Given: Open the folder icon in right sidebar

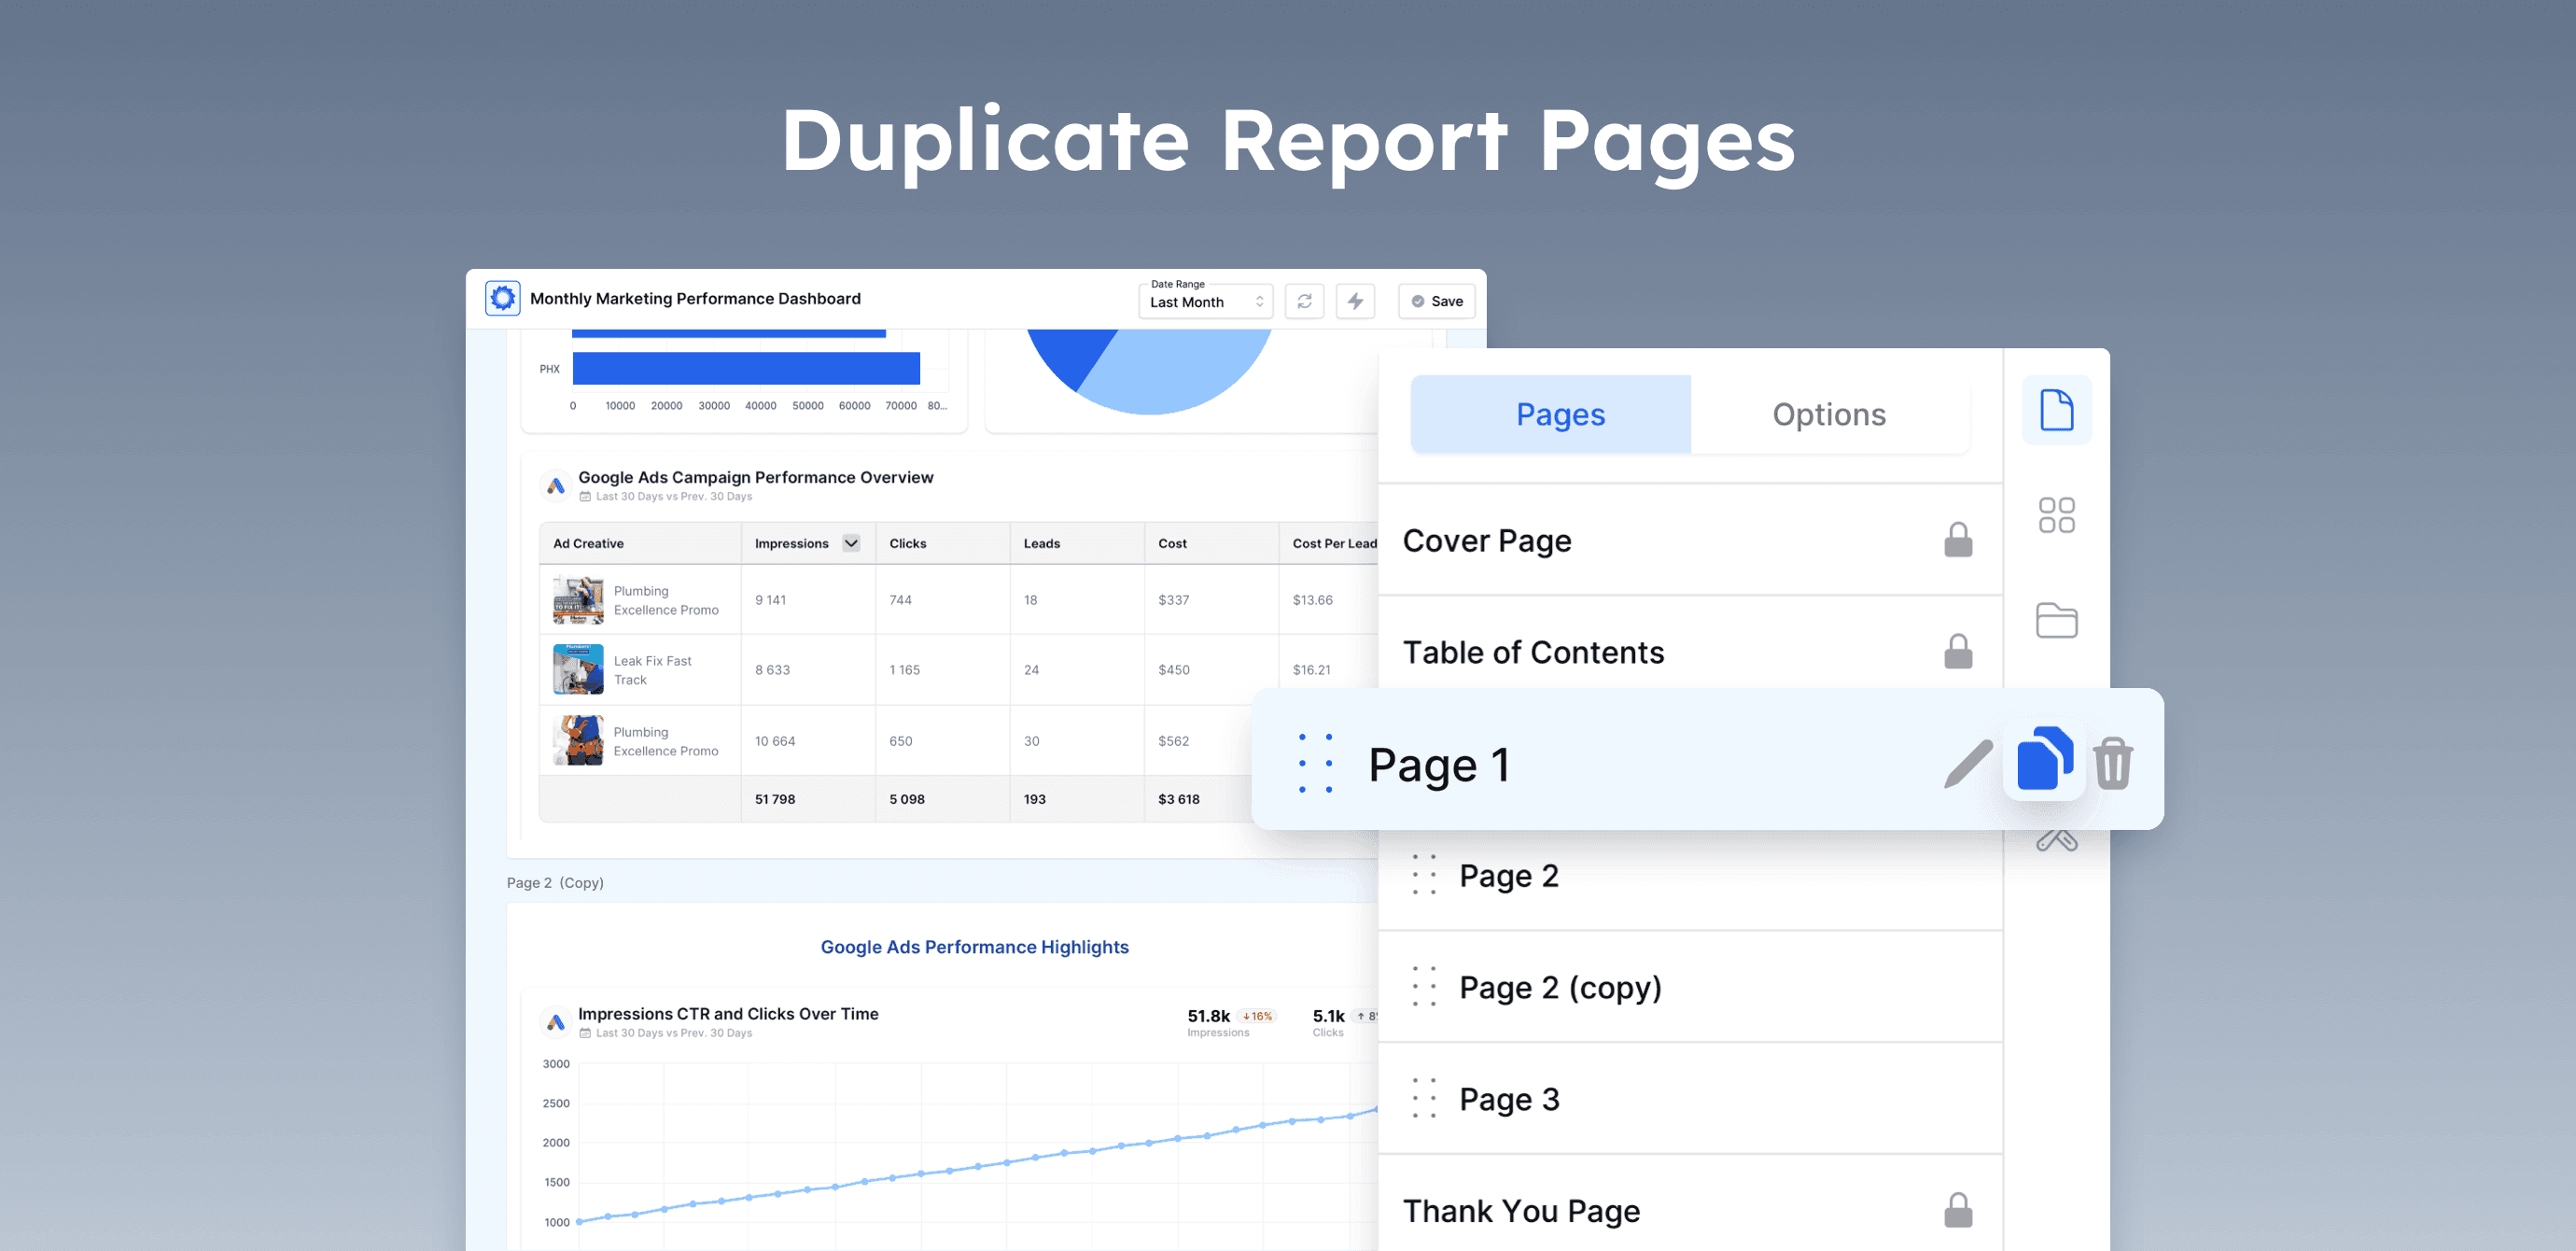Looking at the screenshot, I should (2056, 620).
